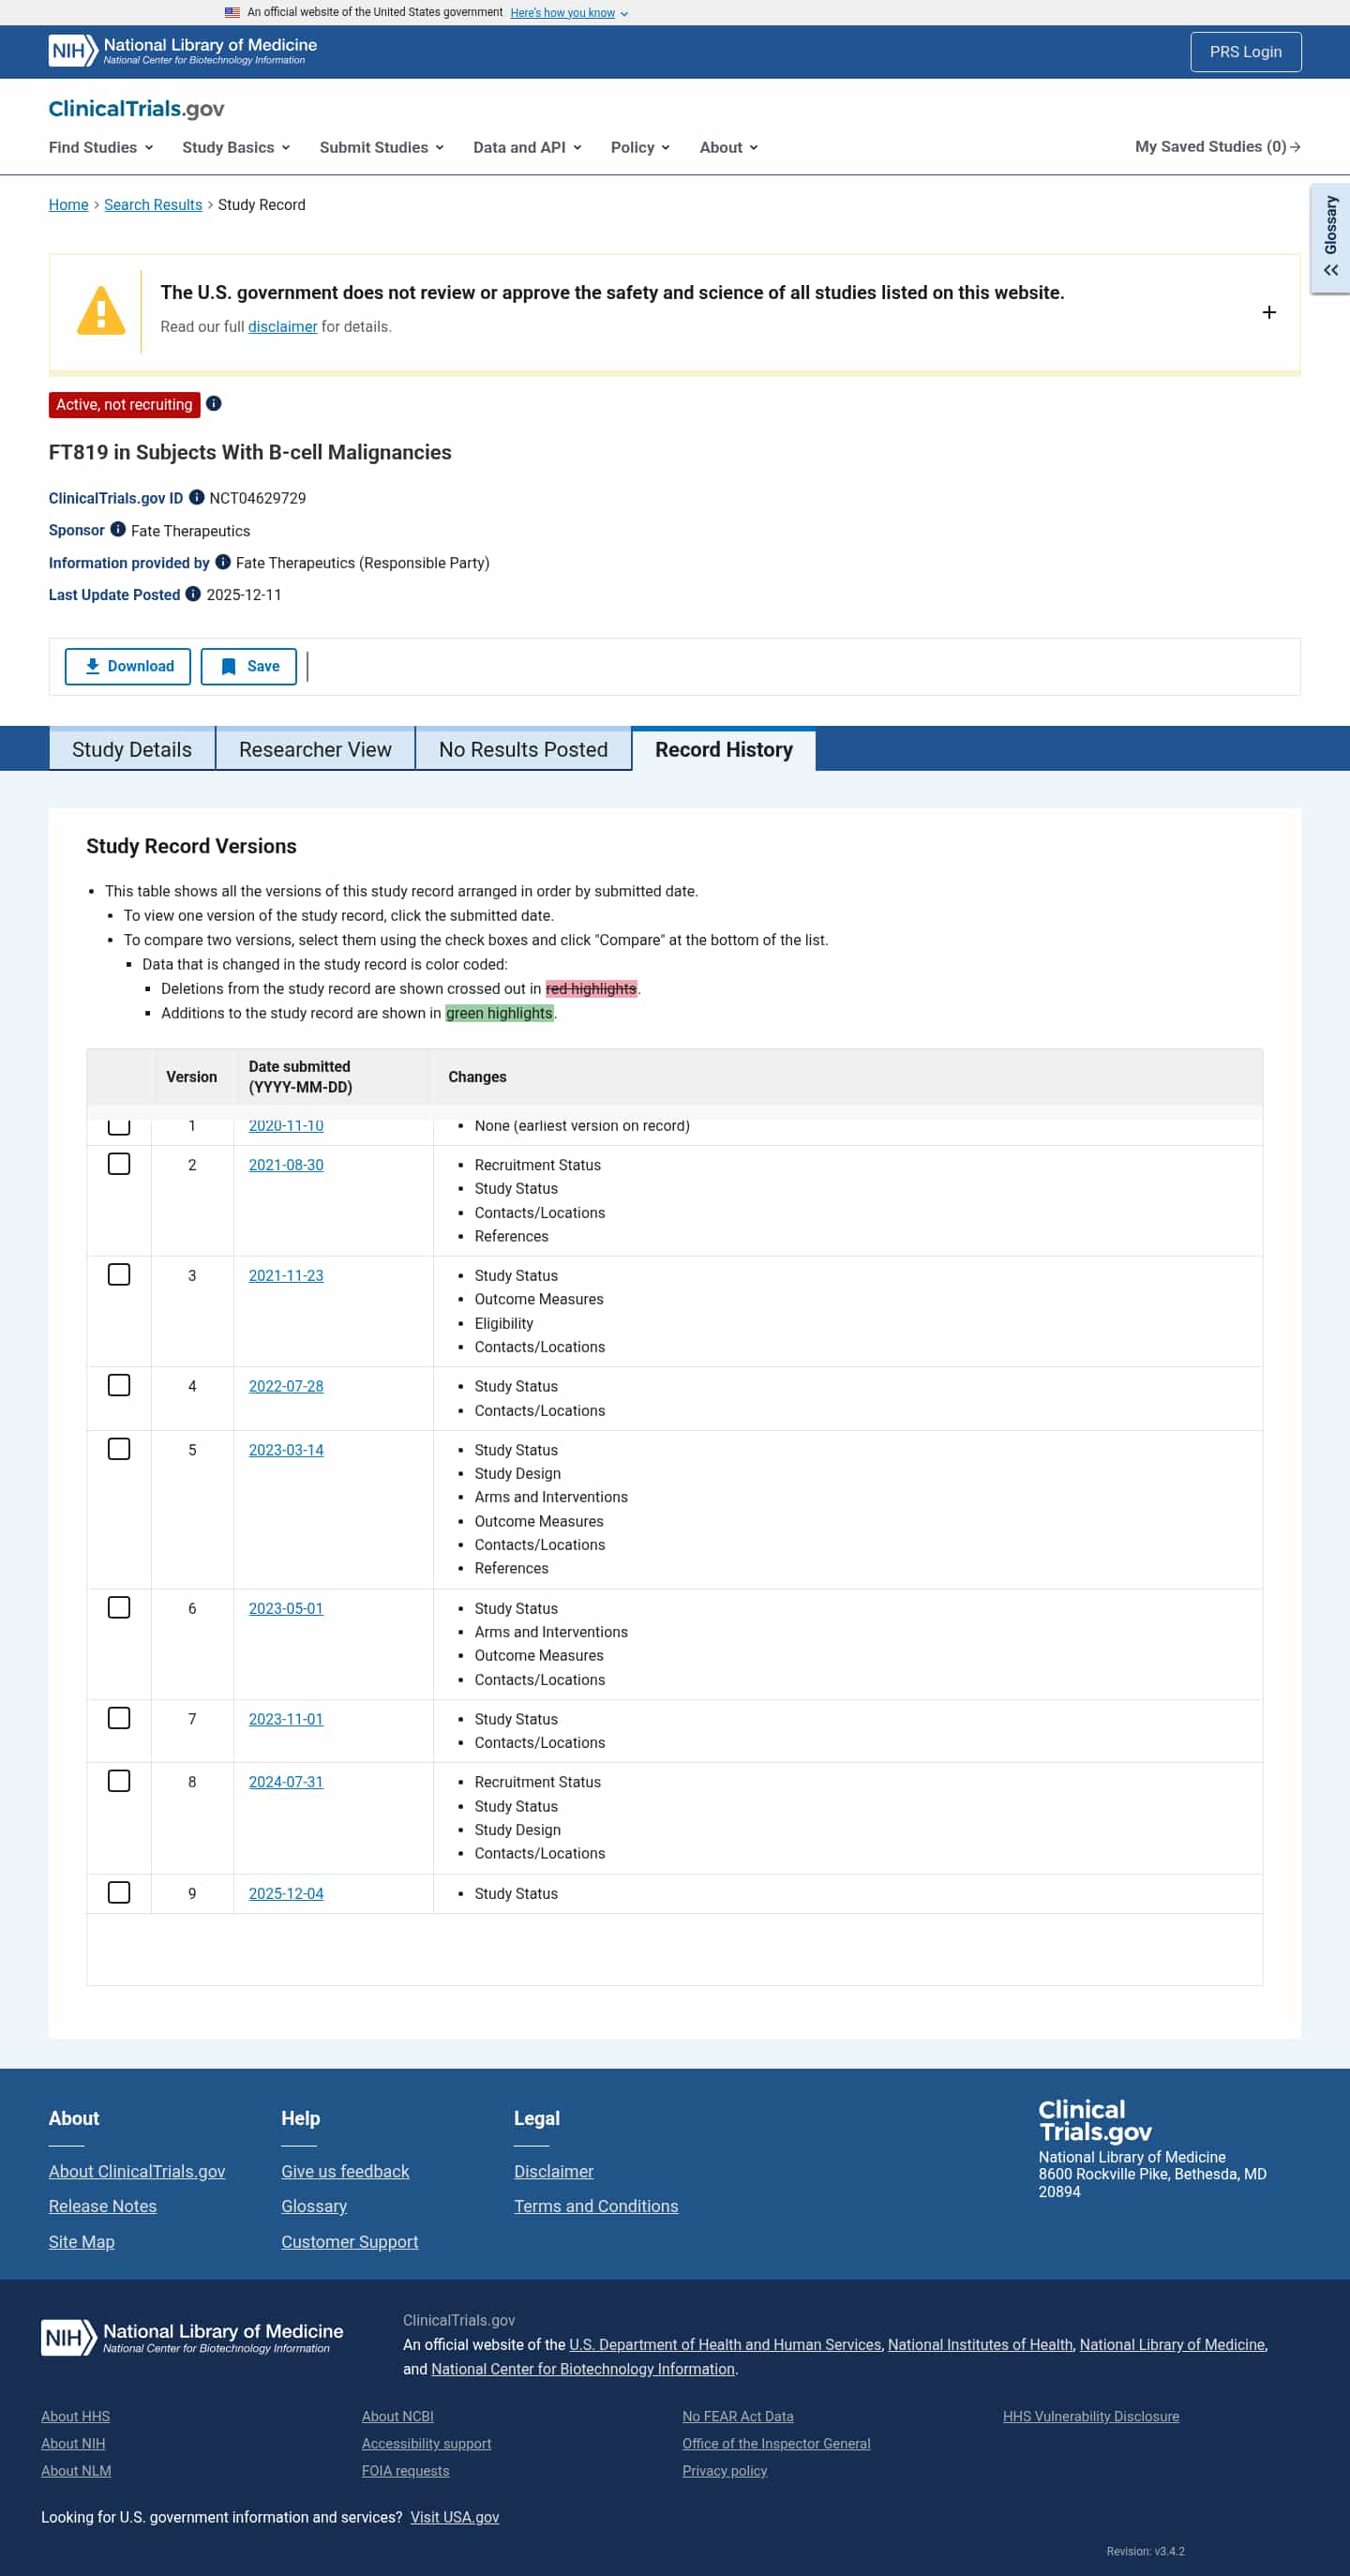View the 2023-03-14 version
The image size is (1350, 2576).
point(286,1450)
